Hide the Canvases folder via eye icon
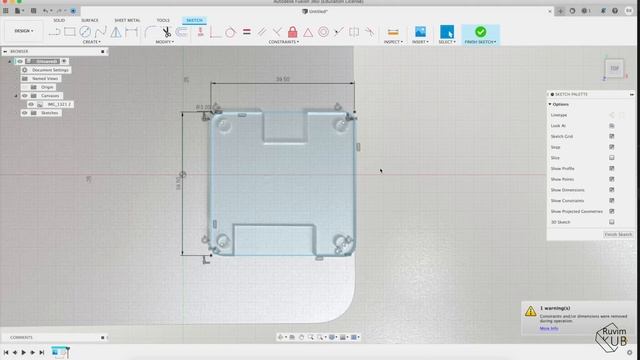 pos(25,96)
